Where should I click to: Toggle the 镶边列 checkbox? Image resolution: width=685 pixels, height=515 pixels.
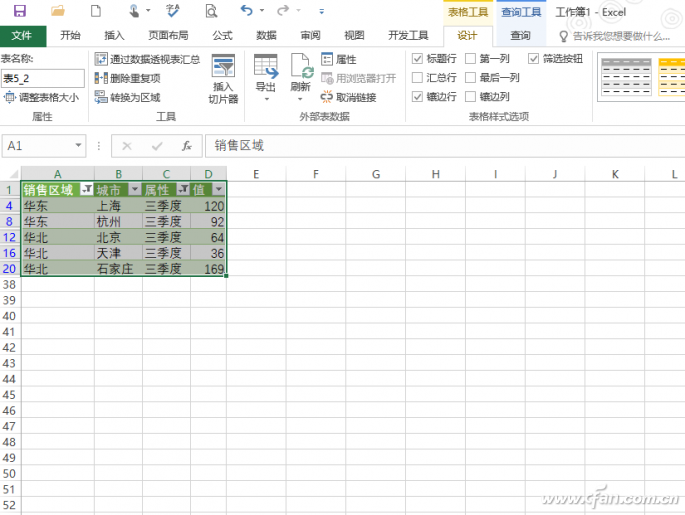tap(471, 97)
